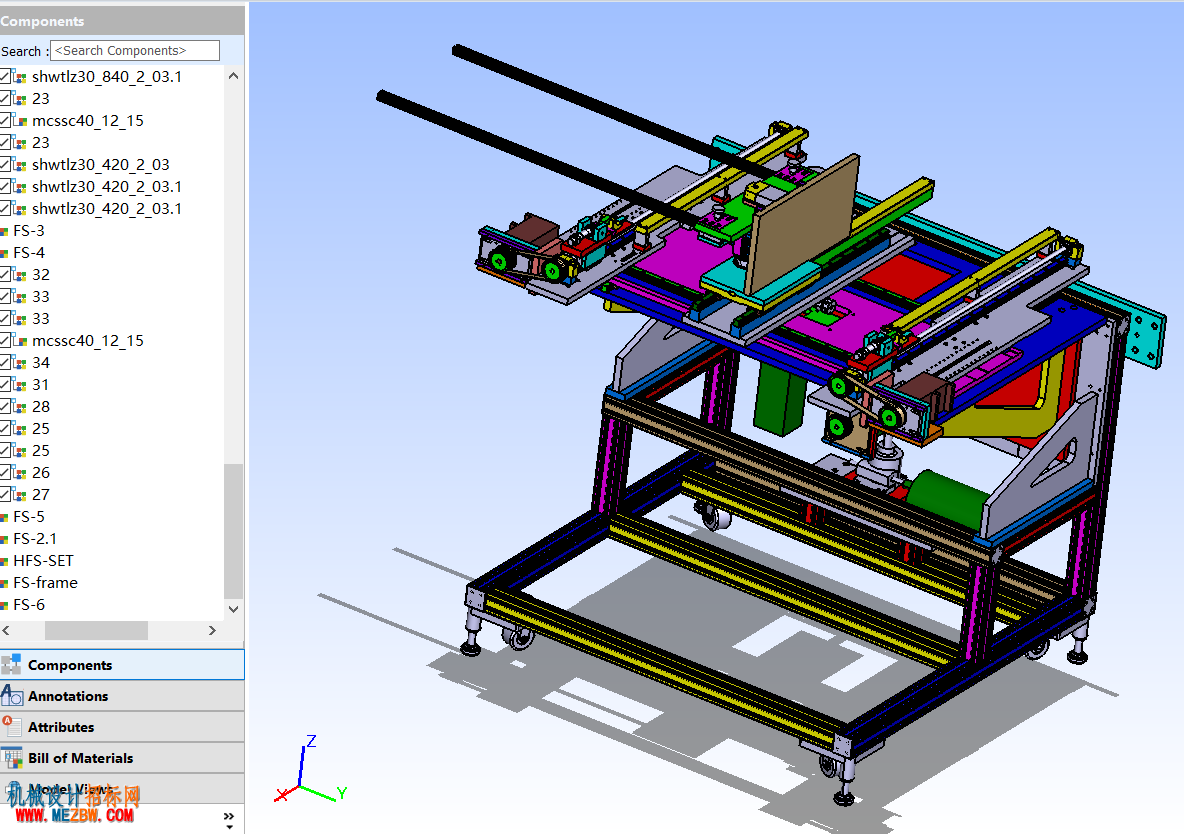Image resolution: width=1184 pixels, height=834 pixels.
Task: Click the Components panel icon
Action: coord(11,665)
